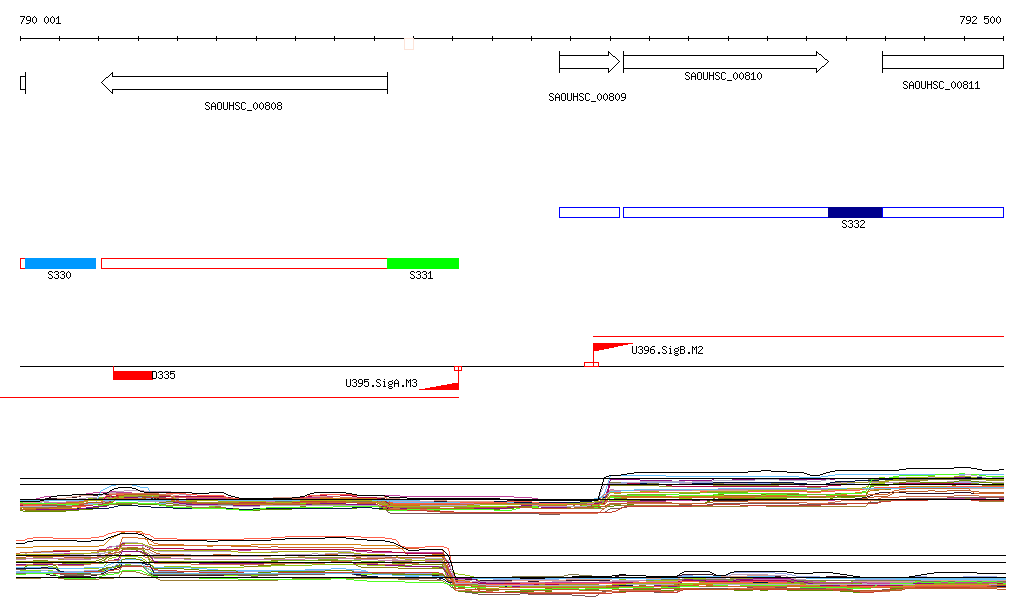Select the SAOUHSC_00809 gene arrow

point(589,62)
